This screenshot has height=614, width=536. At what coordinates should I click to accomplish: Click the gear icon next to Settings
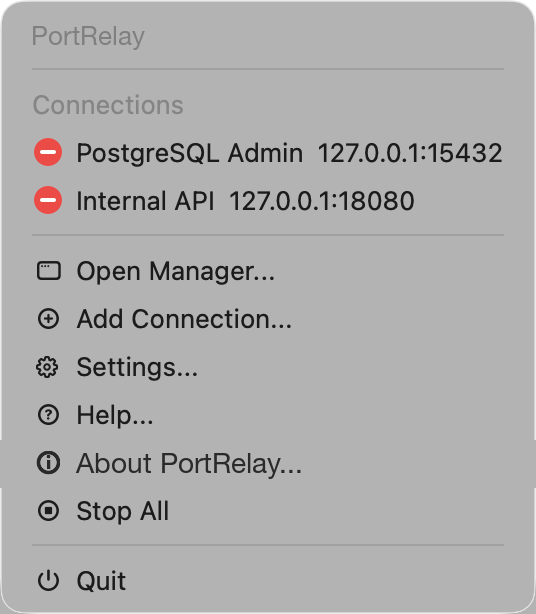click(47, 367)
